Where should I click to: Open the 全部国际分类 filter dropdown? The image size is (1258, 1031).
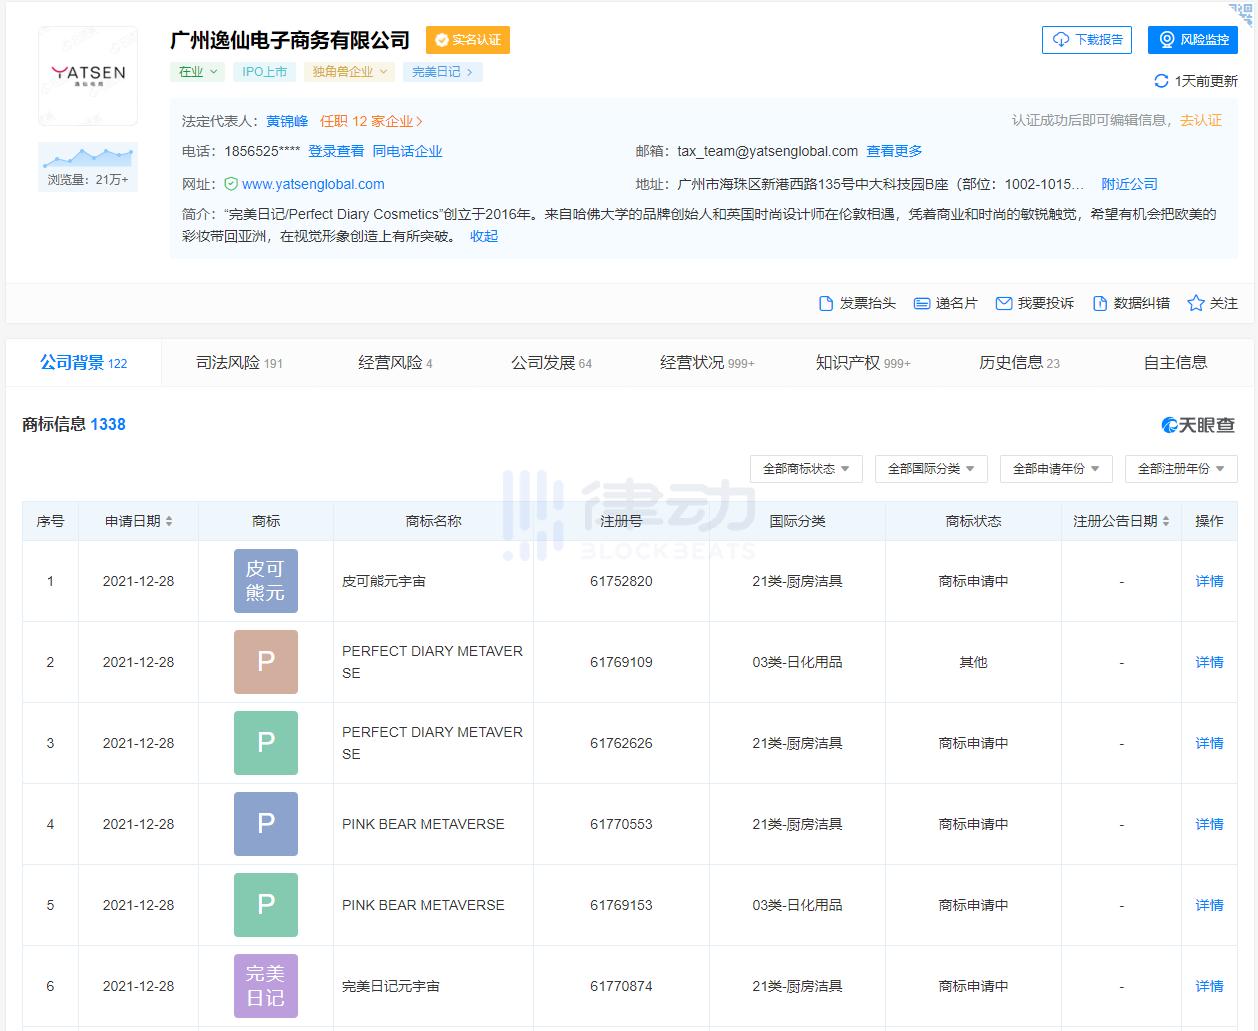[x=931, y=468]
